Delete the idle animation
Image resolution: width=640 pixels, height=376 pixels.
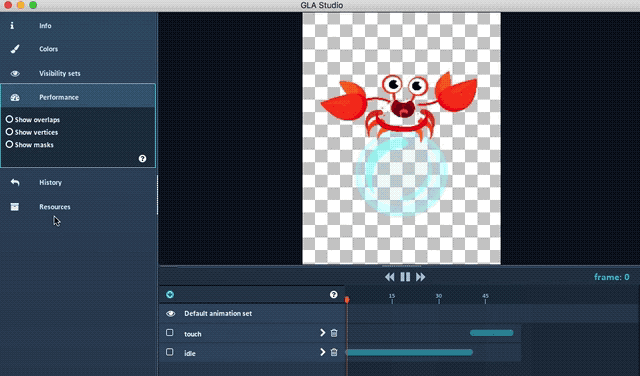(x=334, y=352)
